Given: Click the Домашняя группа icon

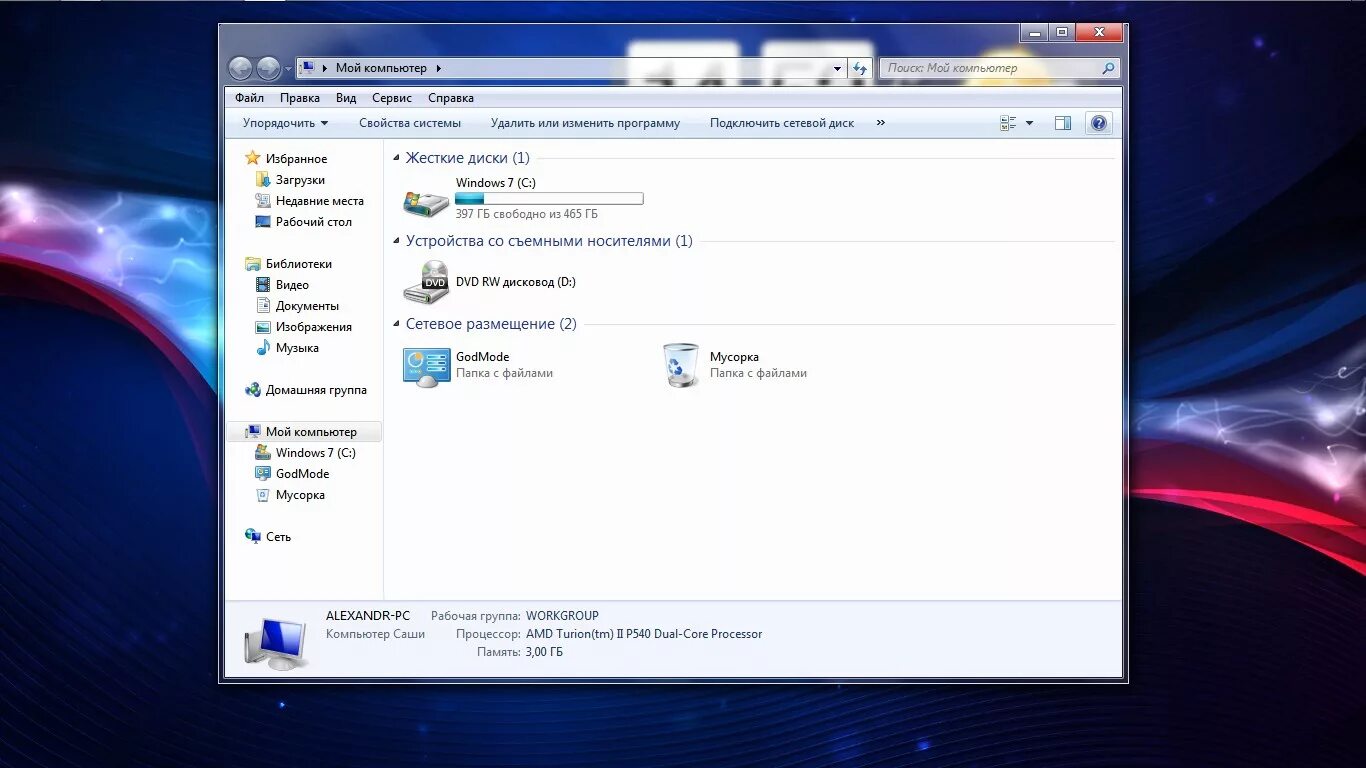Looking at the screenshot, I should point(253,390).
